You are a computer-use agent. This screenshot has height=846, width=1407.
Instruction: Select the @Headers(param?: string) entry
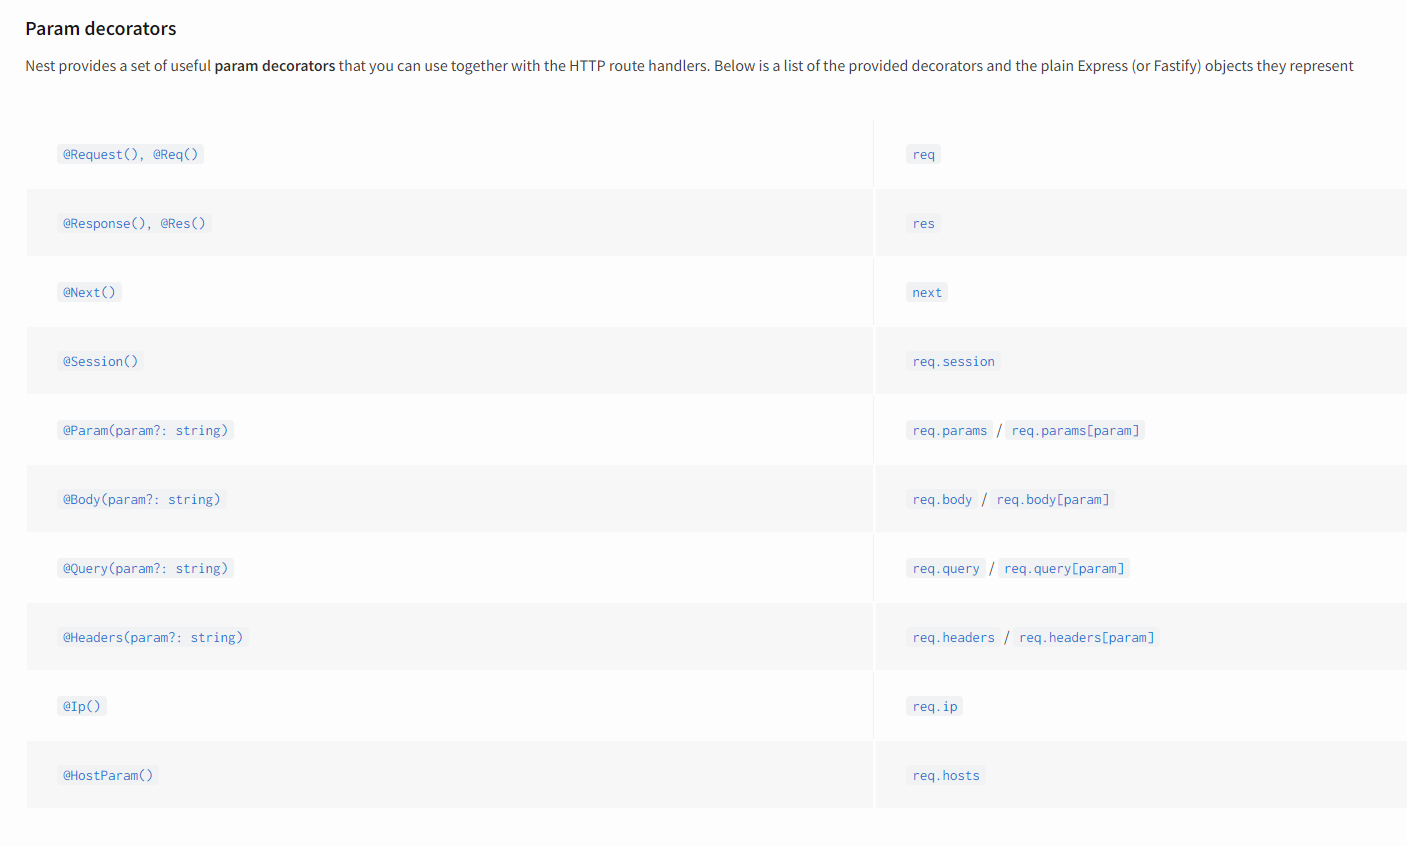tap(153, 637)
